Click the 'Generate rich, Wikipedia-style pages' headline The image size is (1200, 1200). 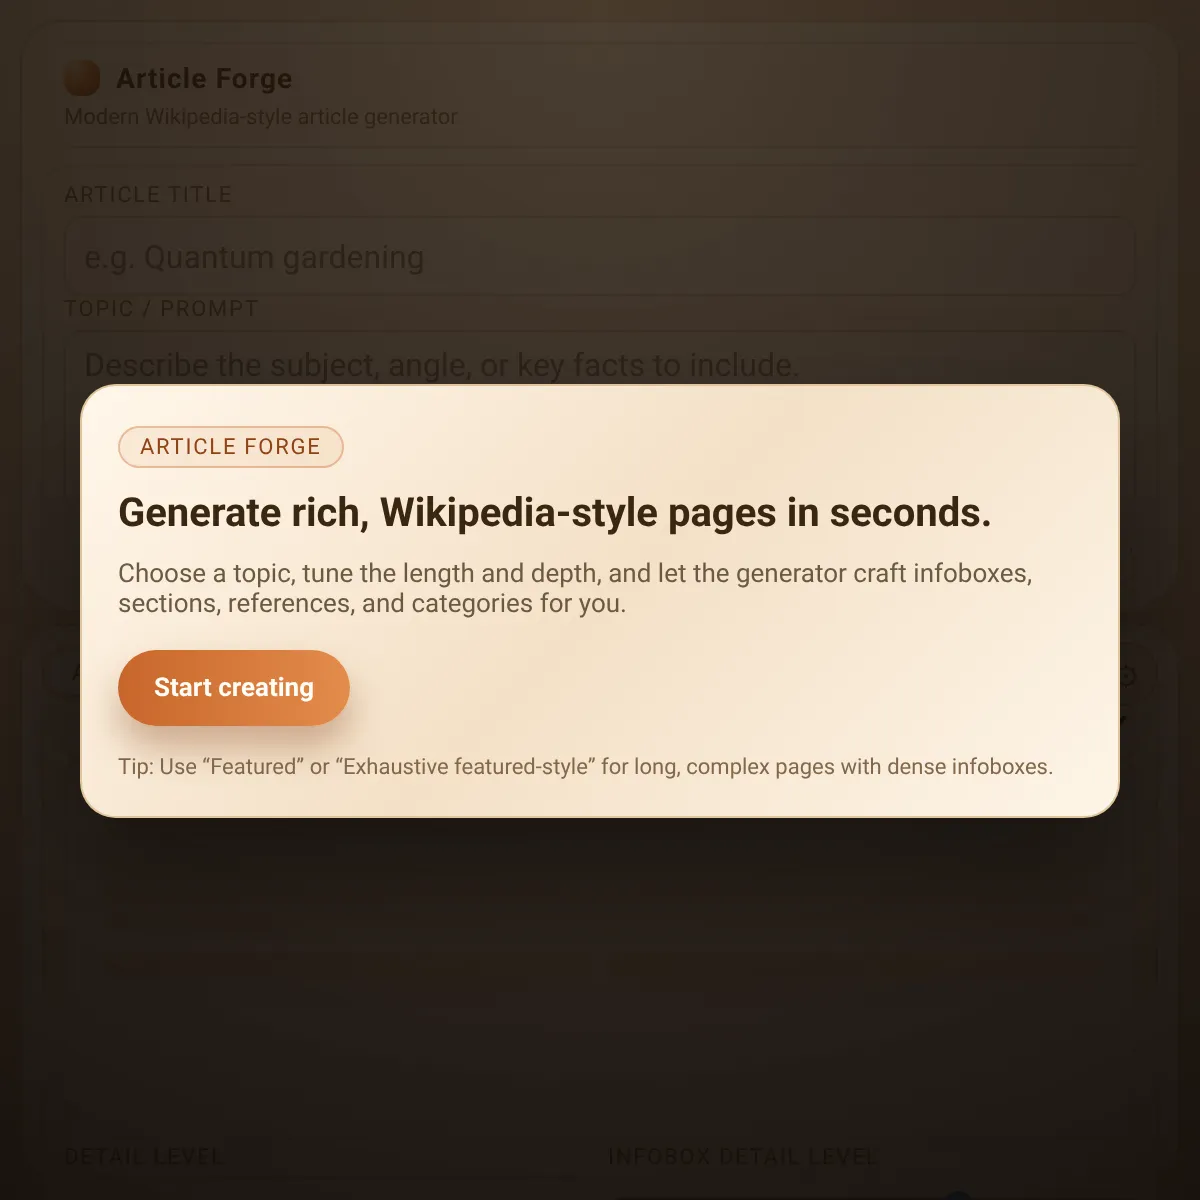(555, 513)
